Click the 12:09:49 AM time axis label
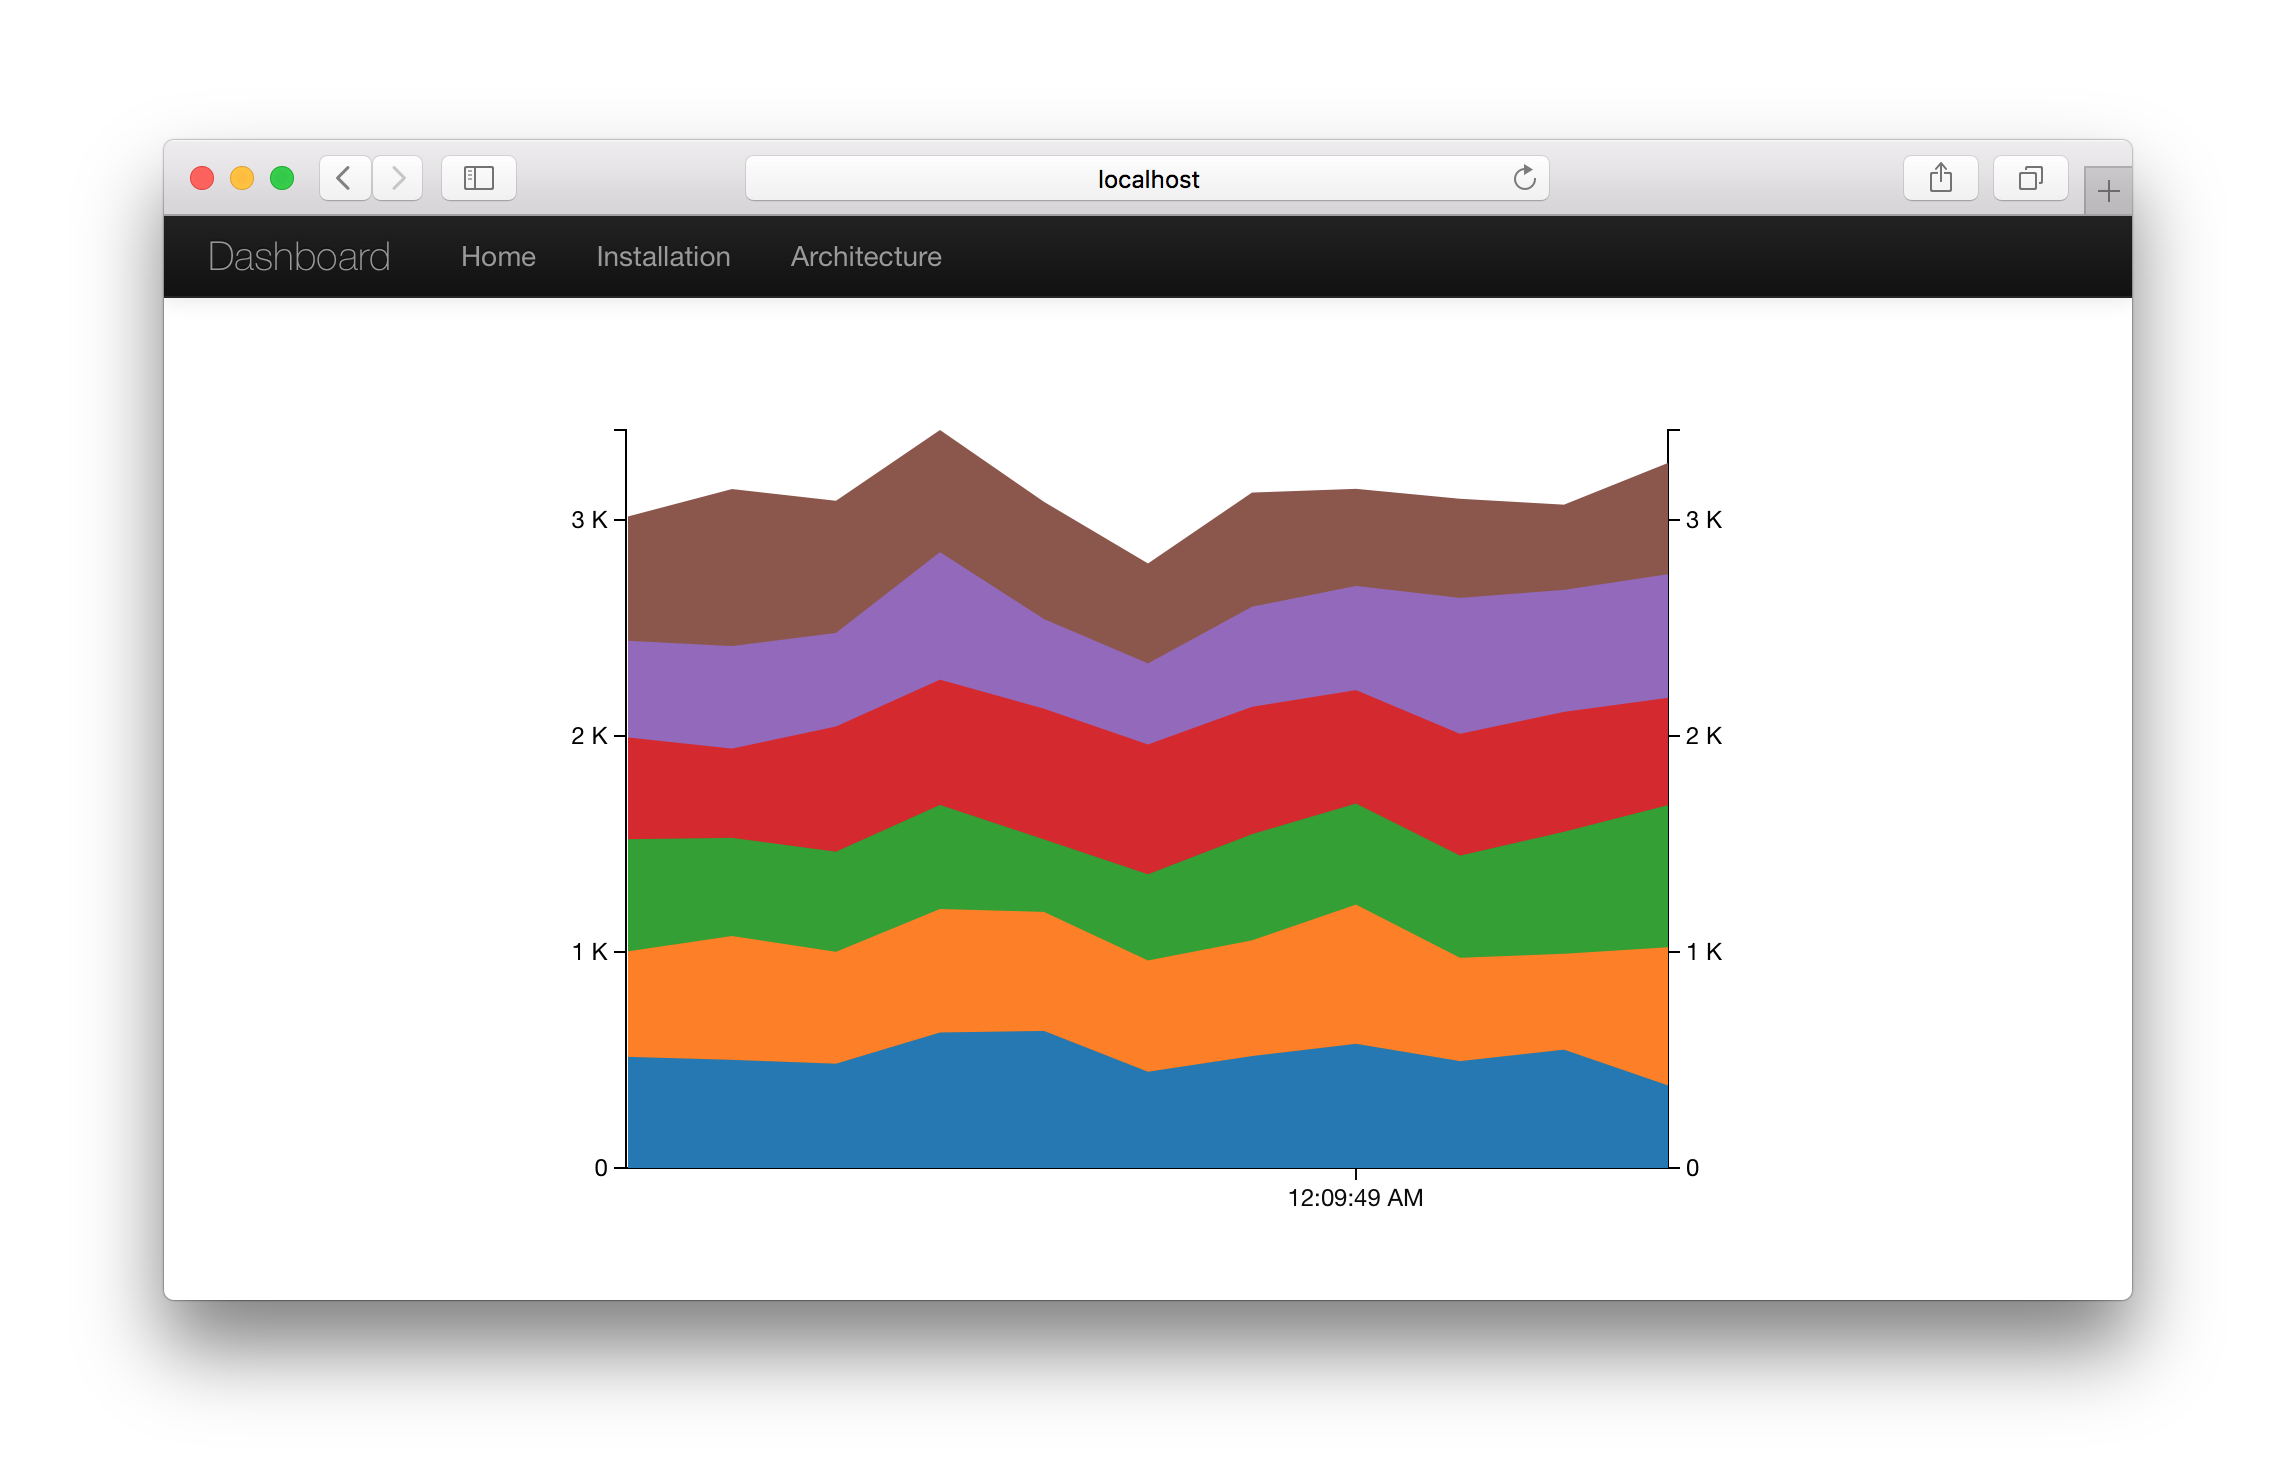 click(1355, 1198)
